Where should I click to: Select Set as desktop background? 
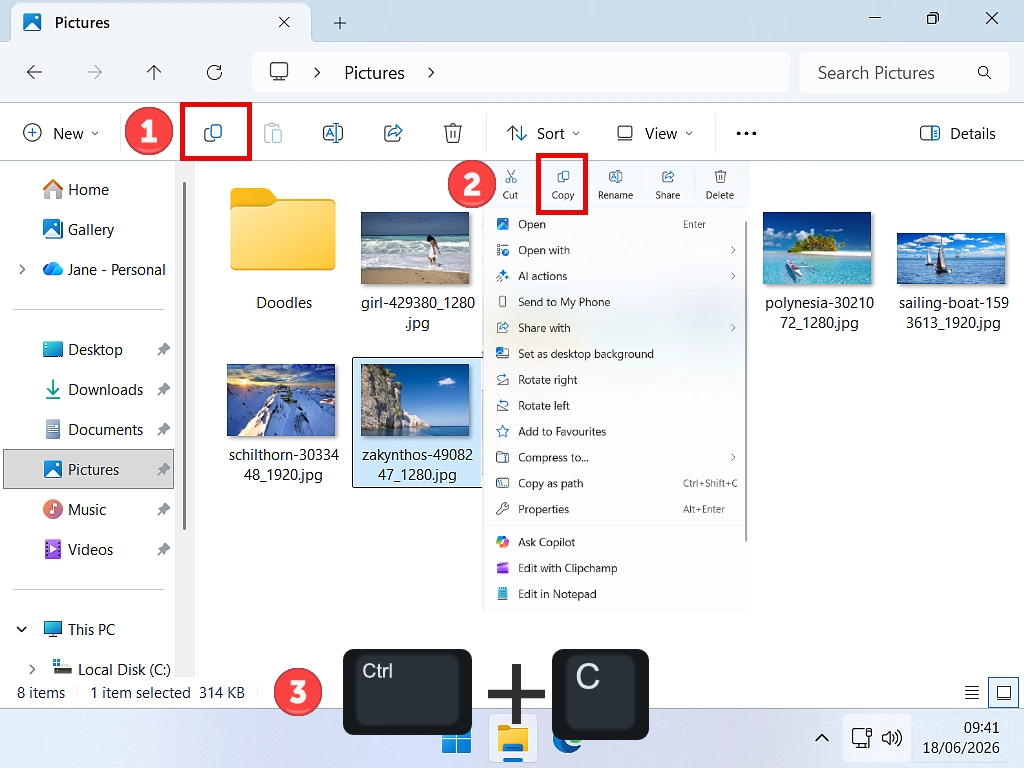coord(616,354)
